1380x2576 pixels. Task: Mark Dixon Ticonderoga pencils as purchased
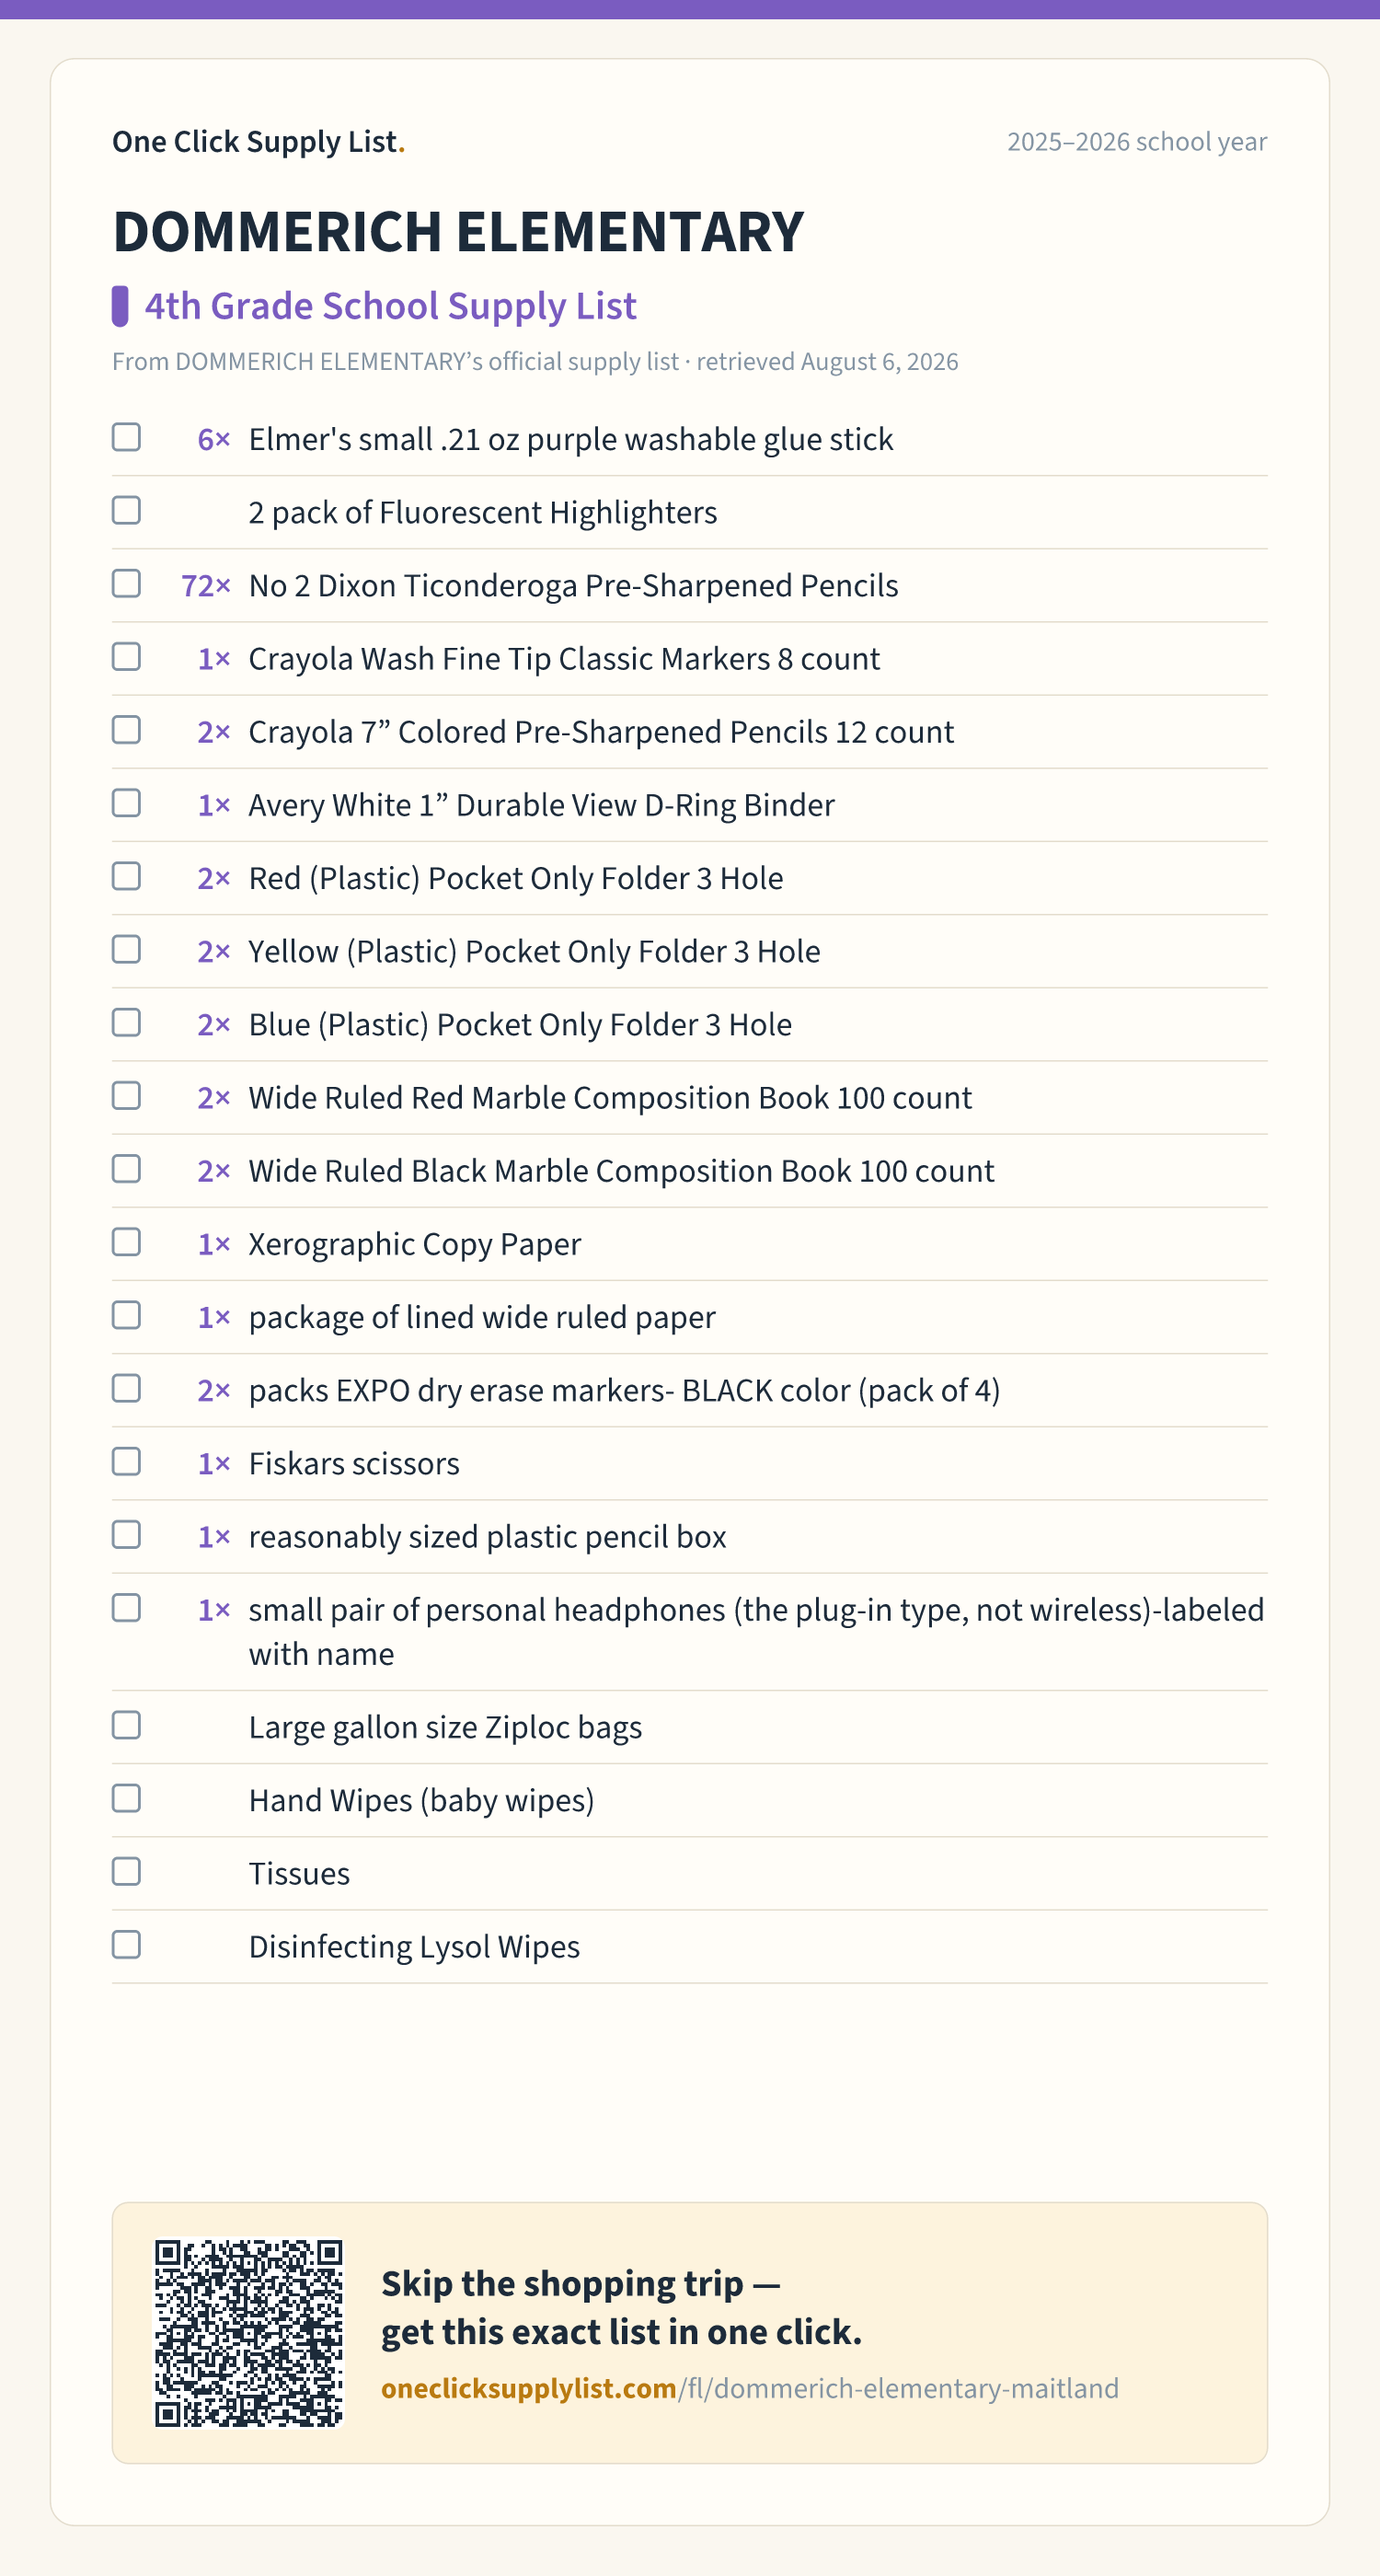pos(126,583)
